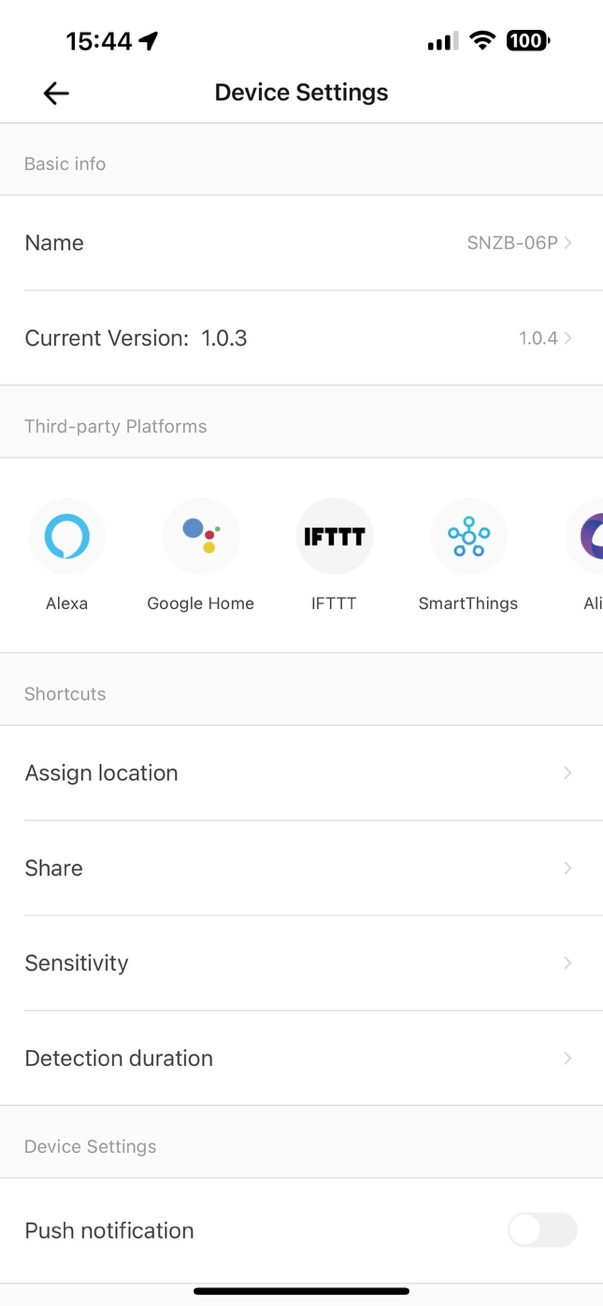603x1306 pixels.
Task: Open the Detection duration setting
Action: coord(301,1058)
